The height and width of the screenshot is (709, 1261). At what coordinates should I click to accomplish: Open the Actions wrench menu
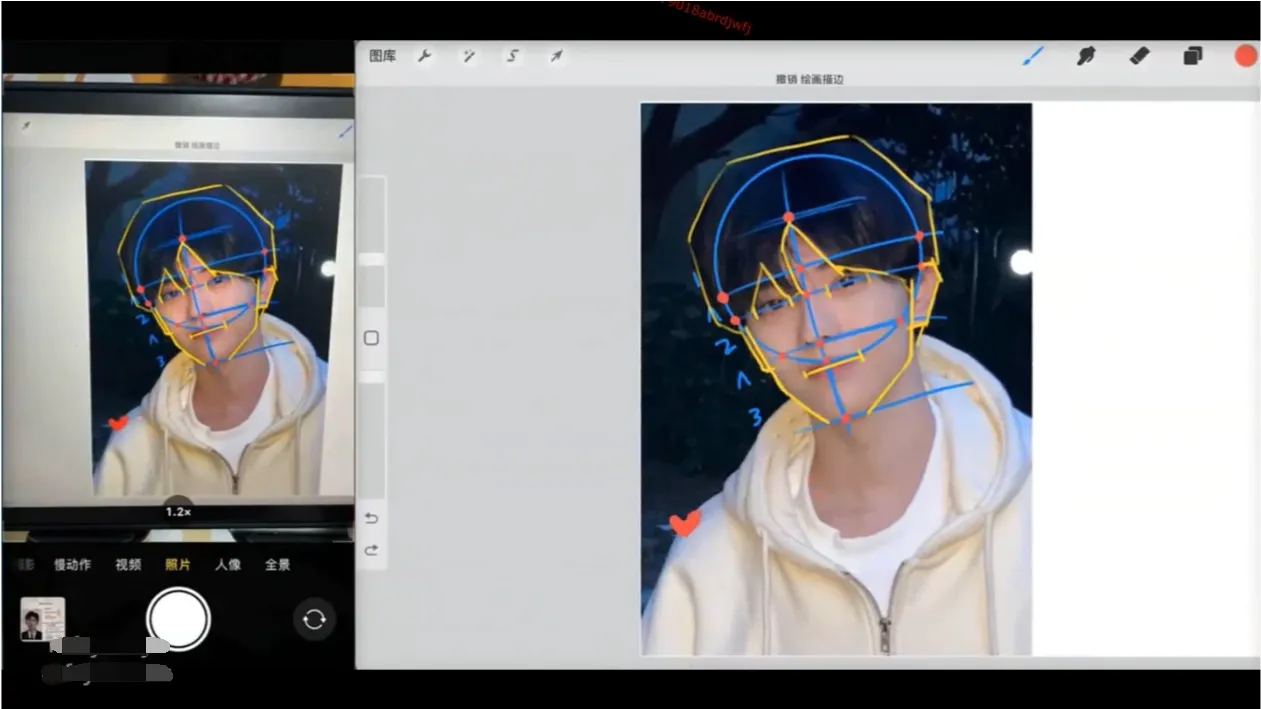pyautogui.click(x=424, y=56)
